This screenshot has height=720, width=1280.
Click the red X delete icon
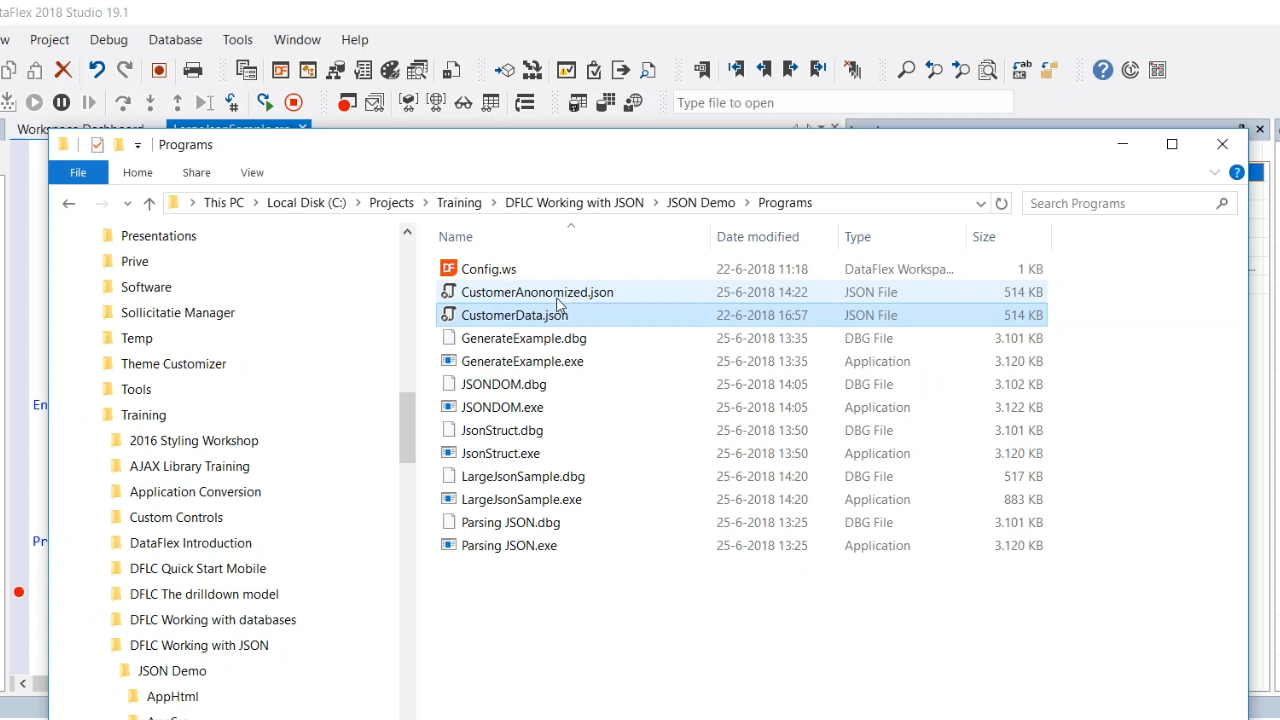click(63, 70)
